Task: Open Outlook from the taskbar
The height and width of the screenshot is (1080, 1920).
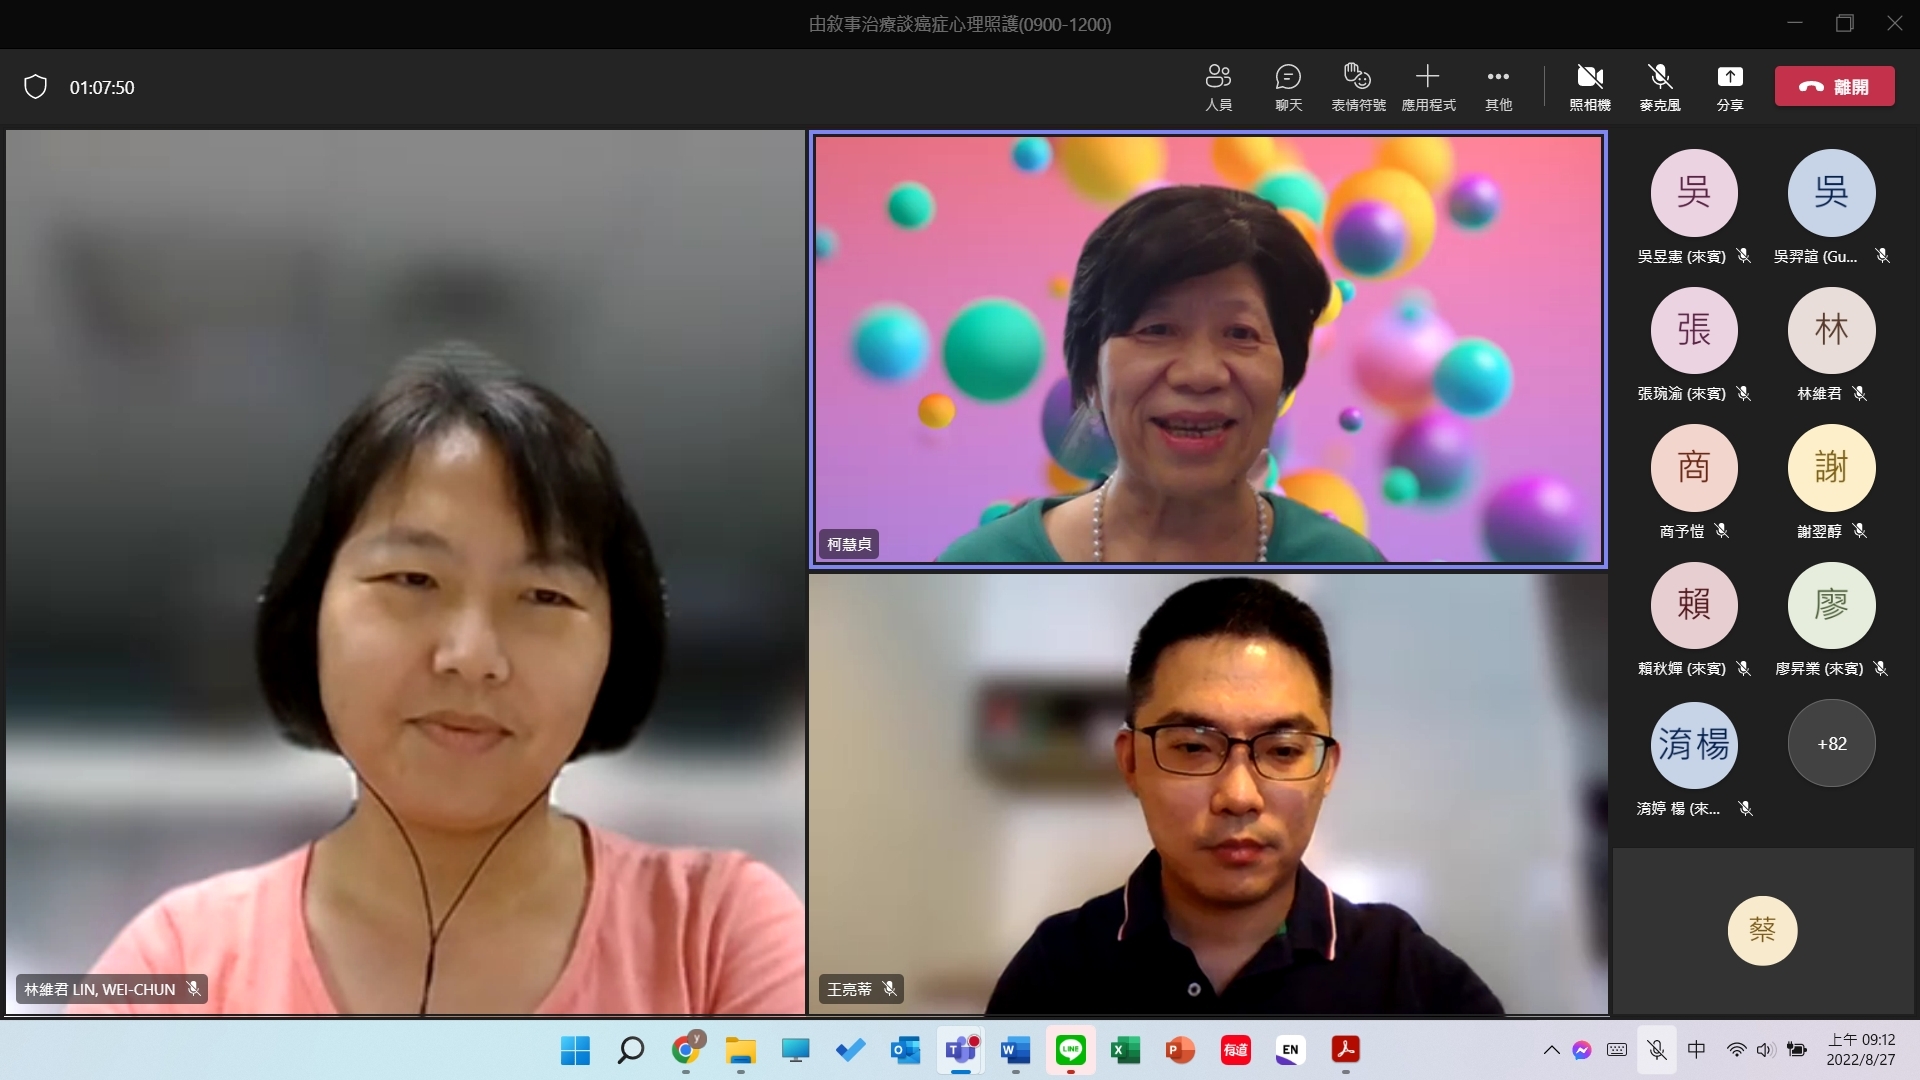Action: coord(906,1050)
